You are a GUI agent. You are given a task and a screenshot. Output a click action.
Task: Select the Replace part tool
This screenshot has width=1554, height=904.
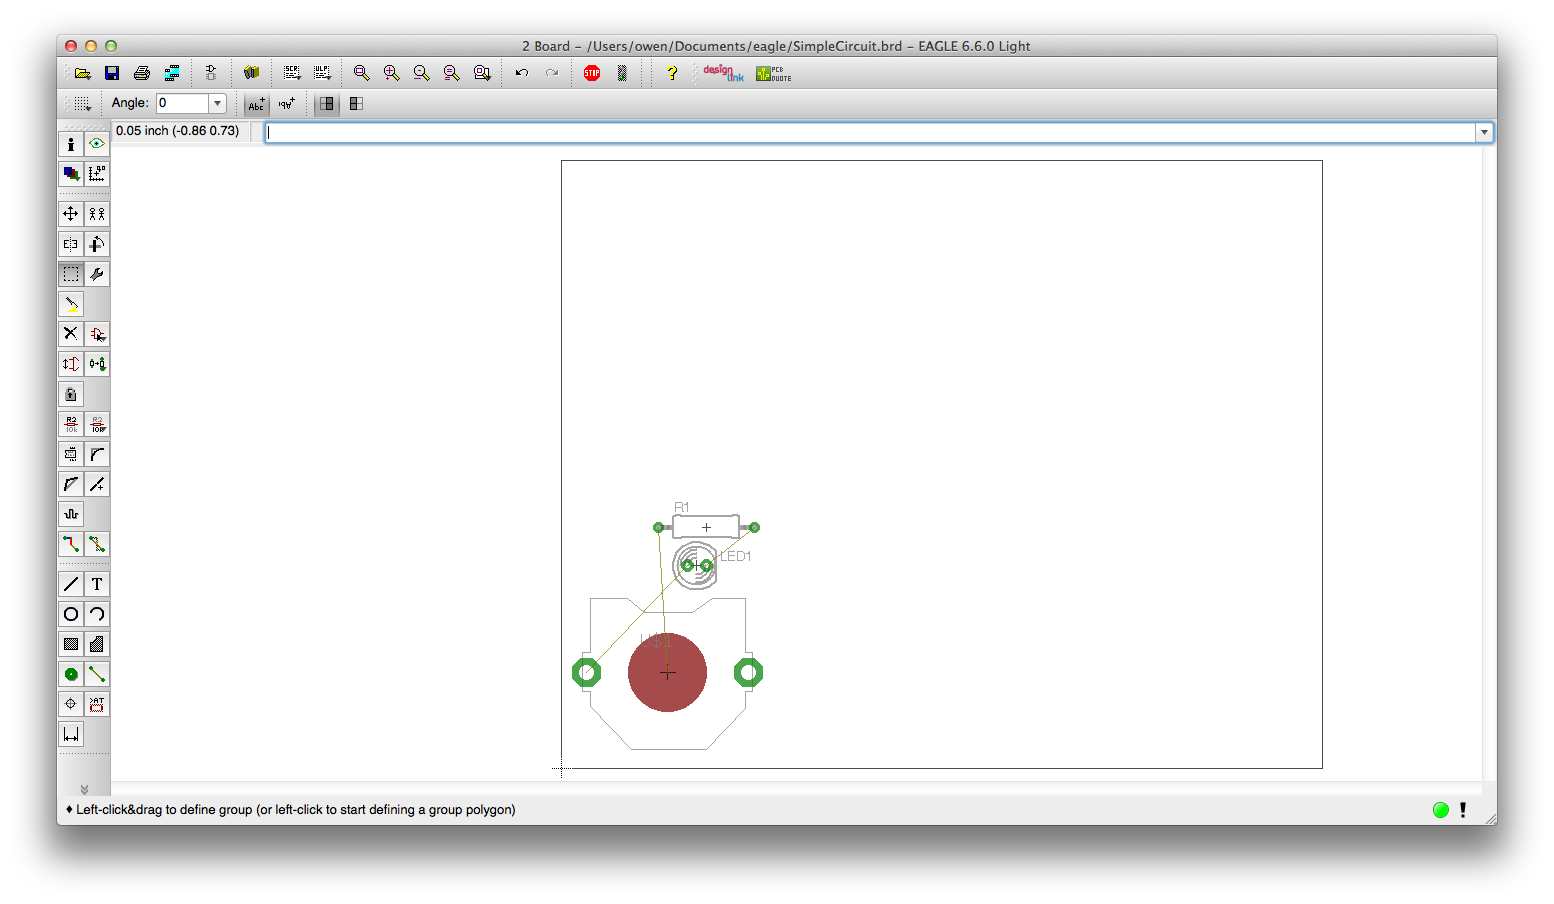click(x=97, y=364)
